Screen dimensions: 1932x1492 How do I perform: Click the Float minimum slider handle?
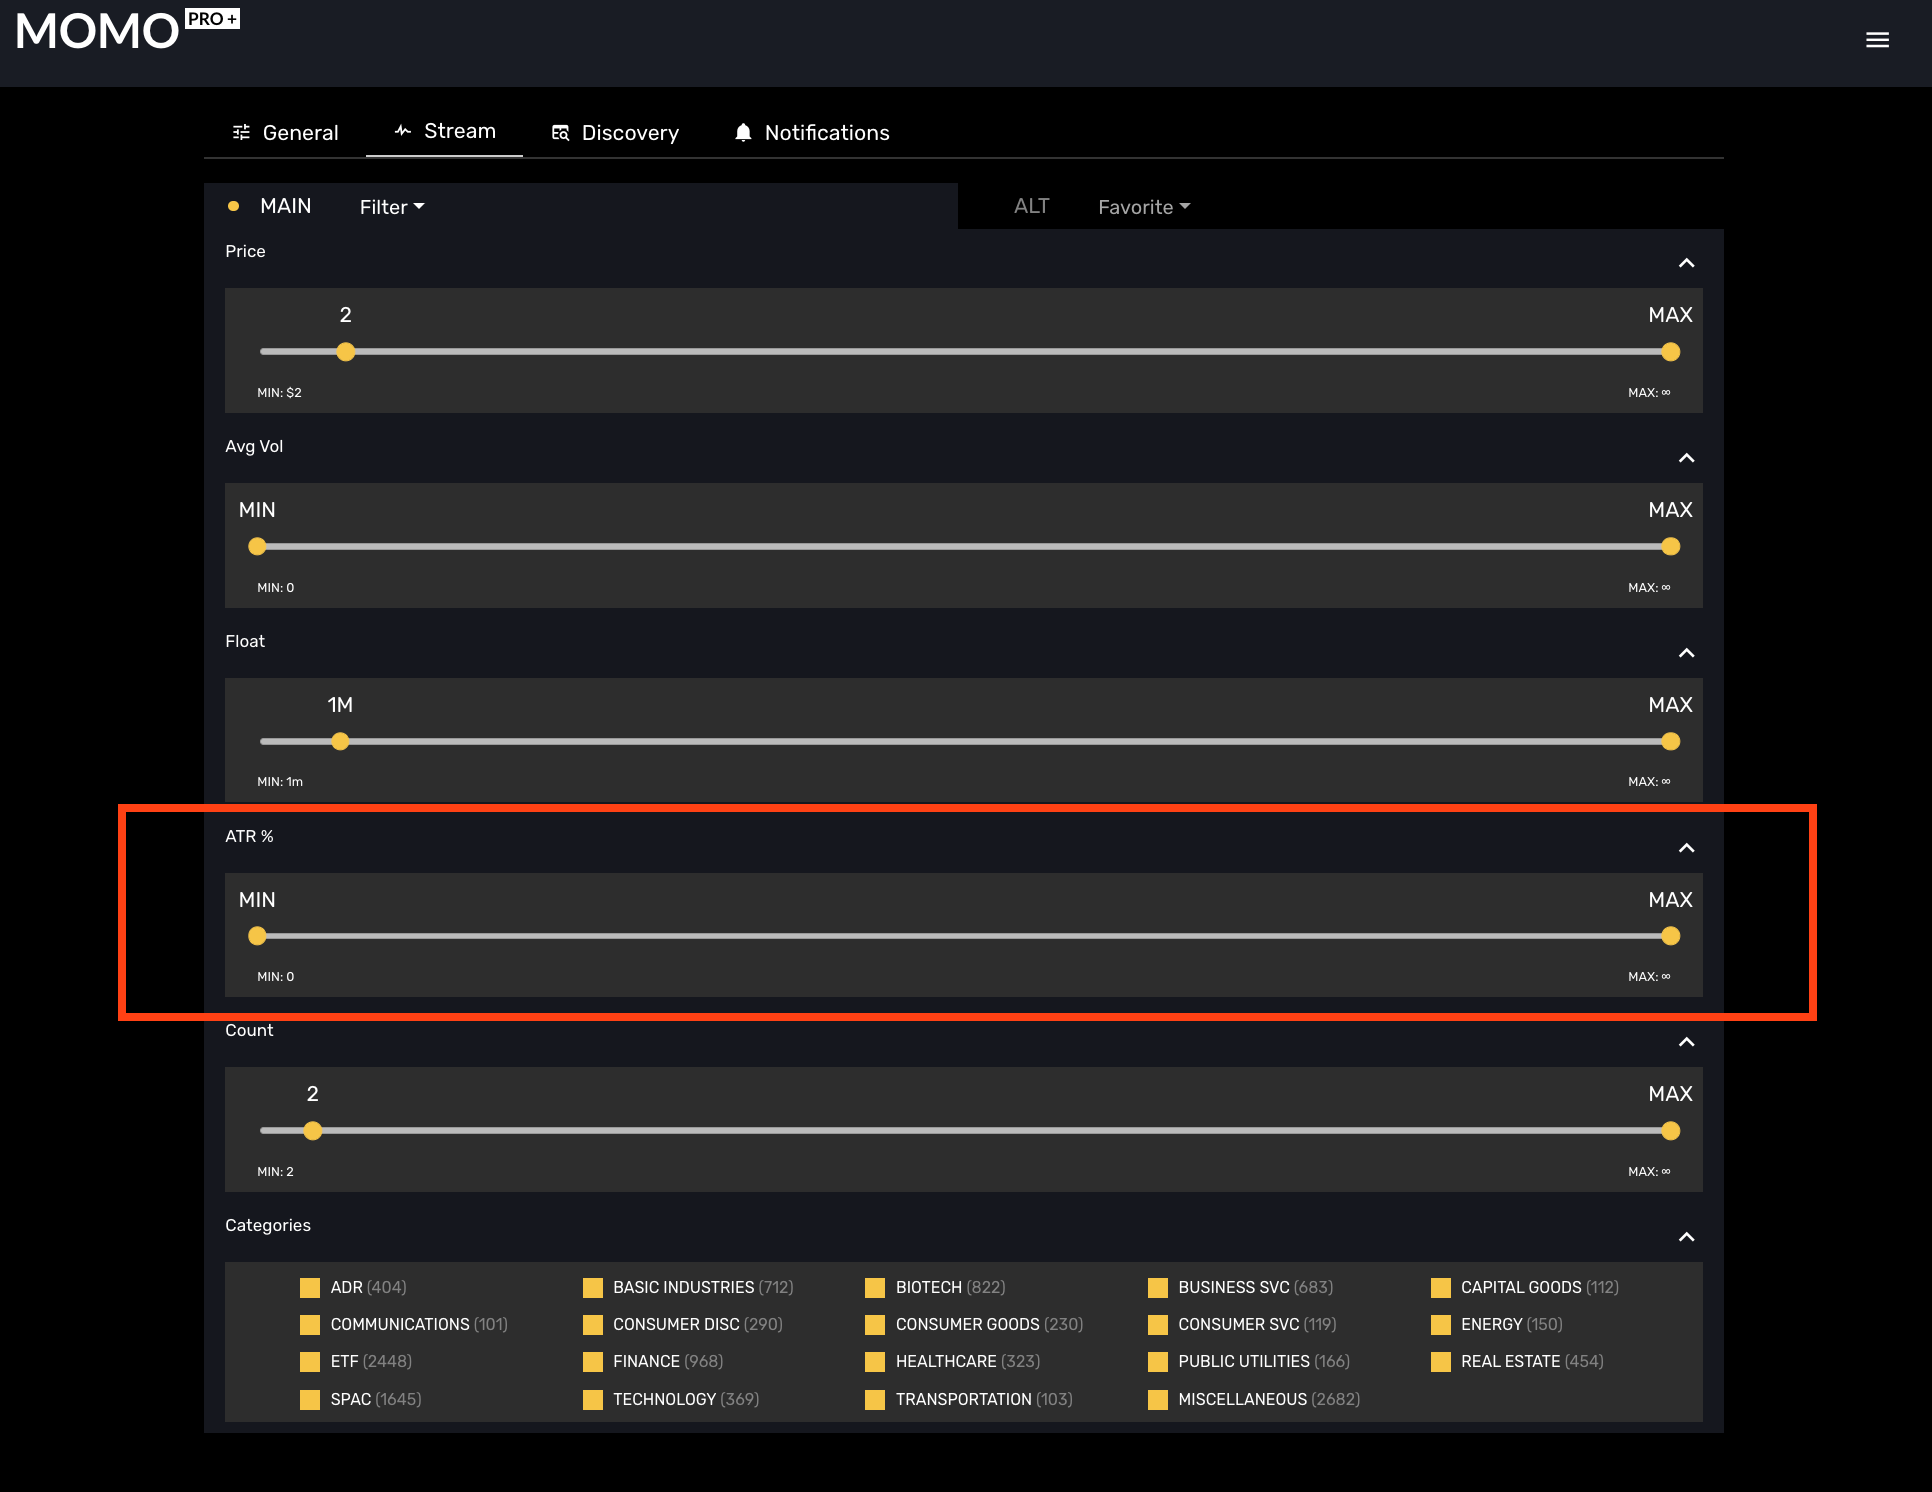point(340,741)
